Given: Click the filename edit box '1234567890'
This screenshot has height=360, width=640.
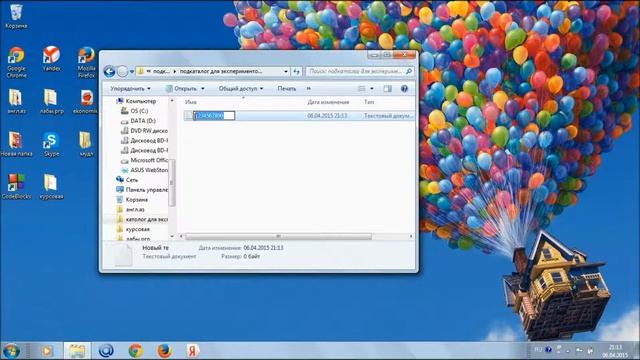Looking at the screenshot, I should pyautogui.click(x=214, y=116).
